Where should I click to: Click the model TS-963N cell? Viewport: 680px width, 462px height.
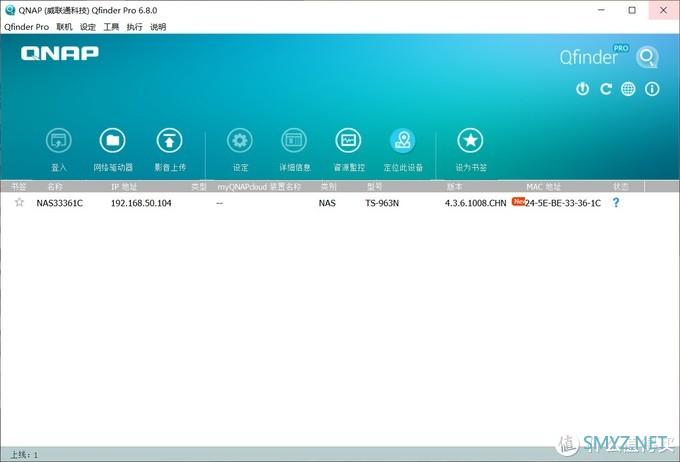pyautogui.click(x=382, y=203)
